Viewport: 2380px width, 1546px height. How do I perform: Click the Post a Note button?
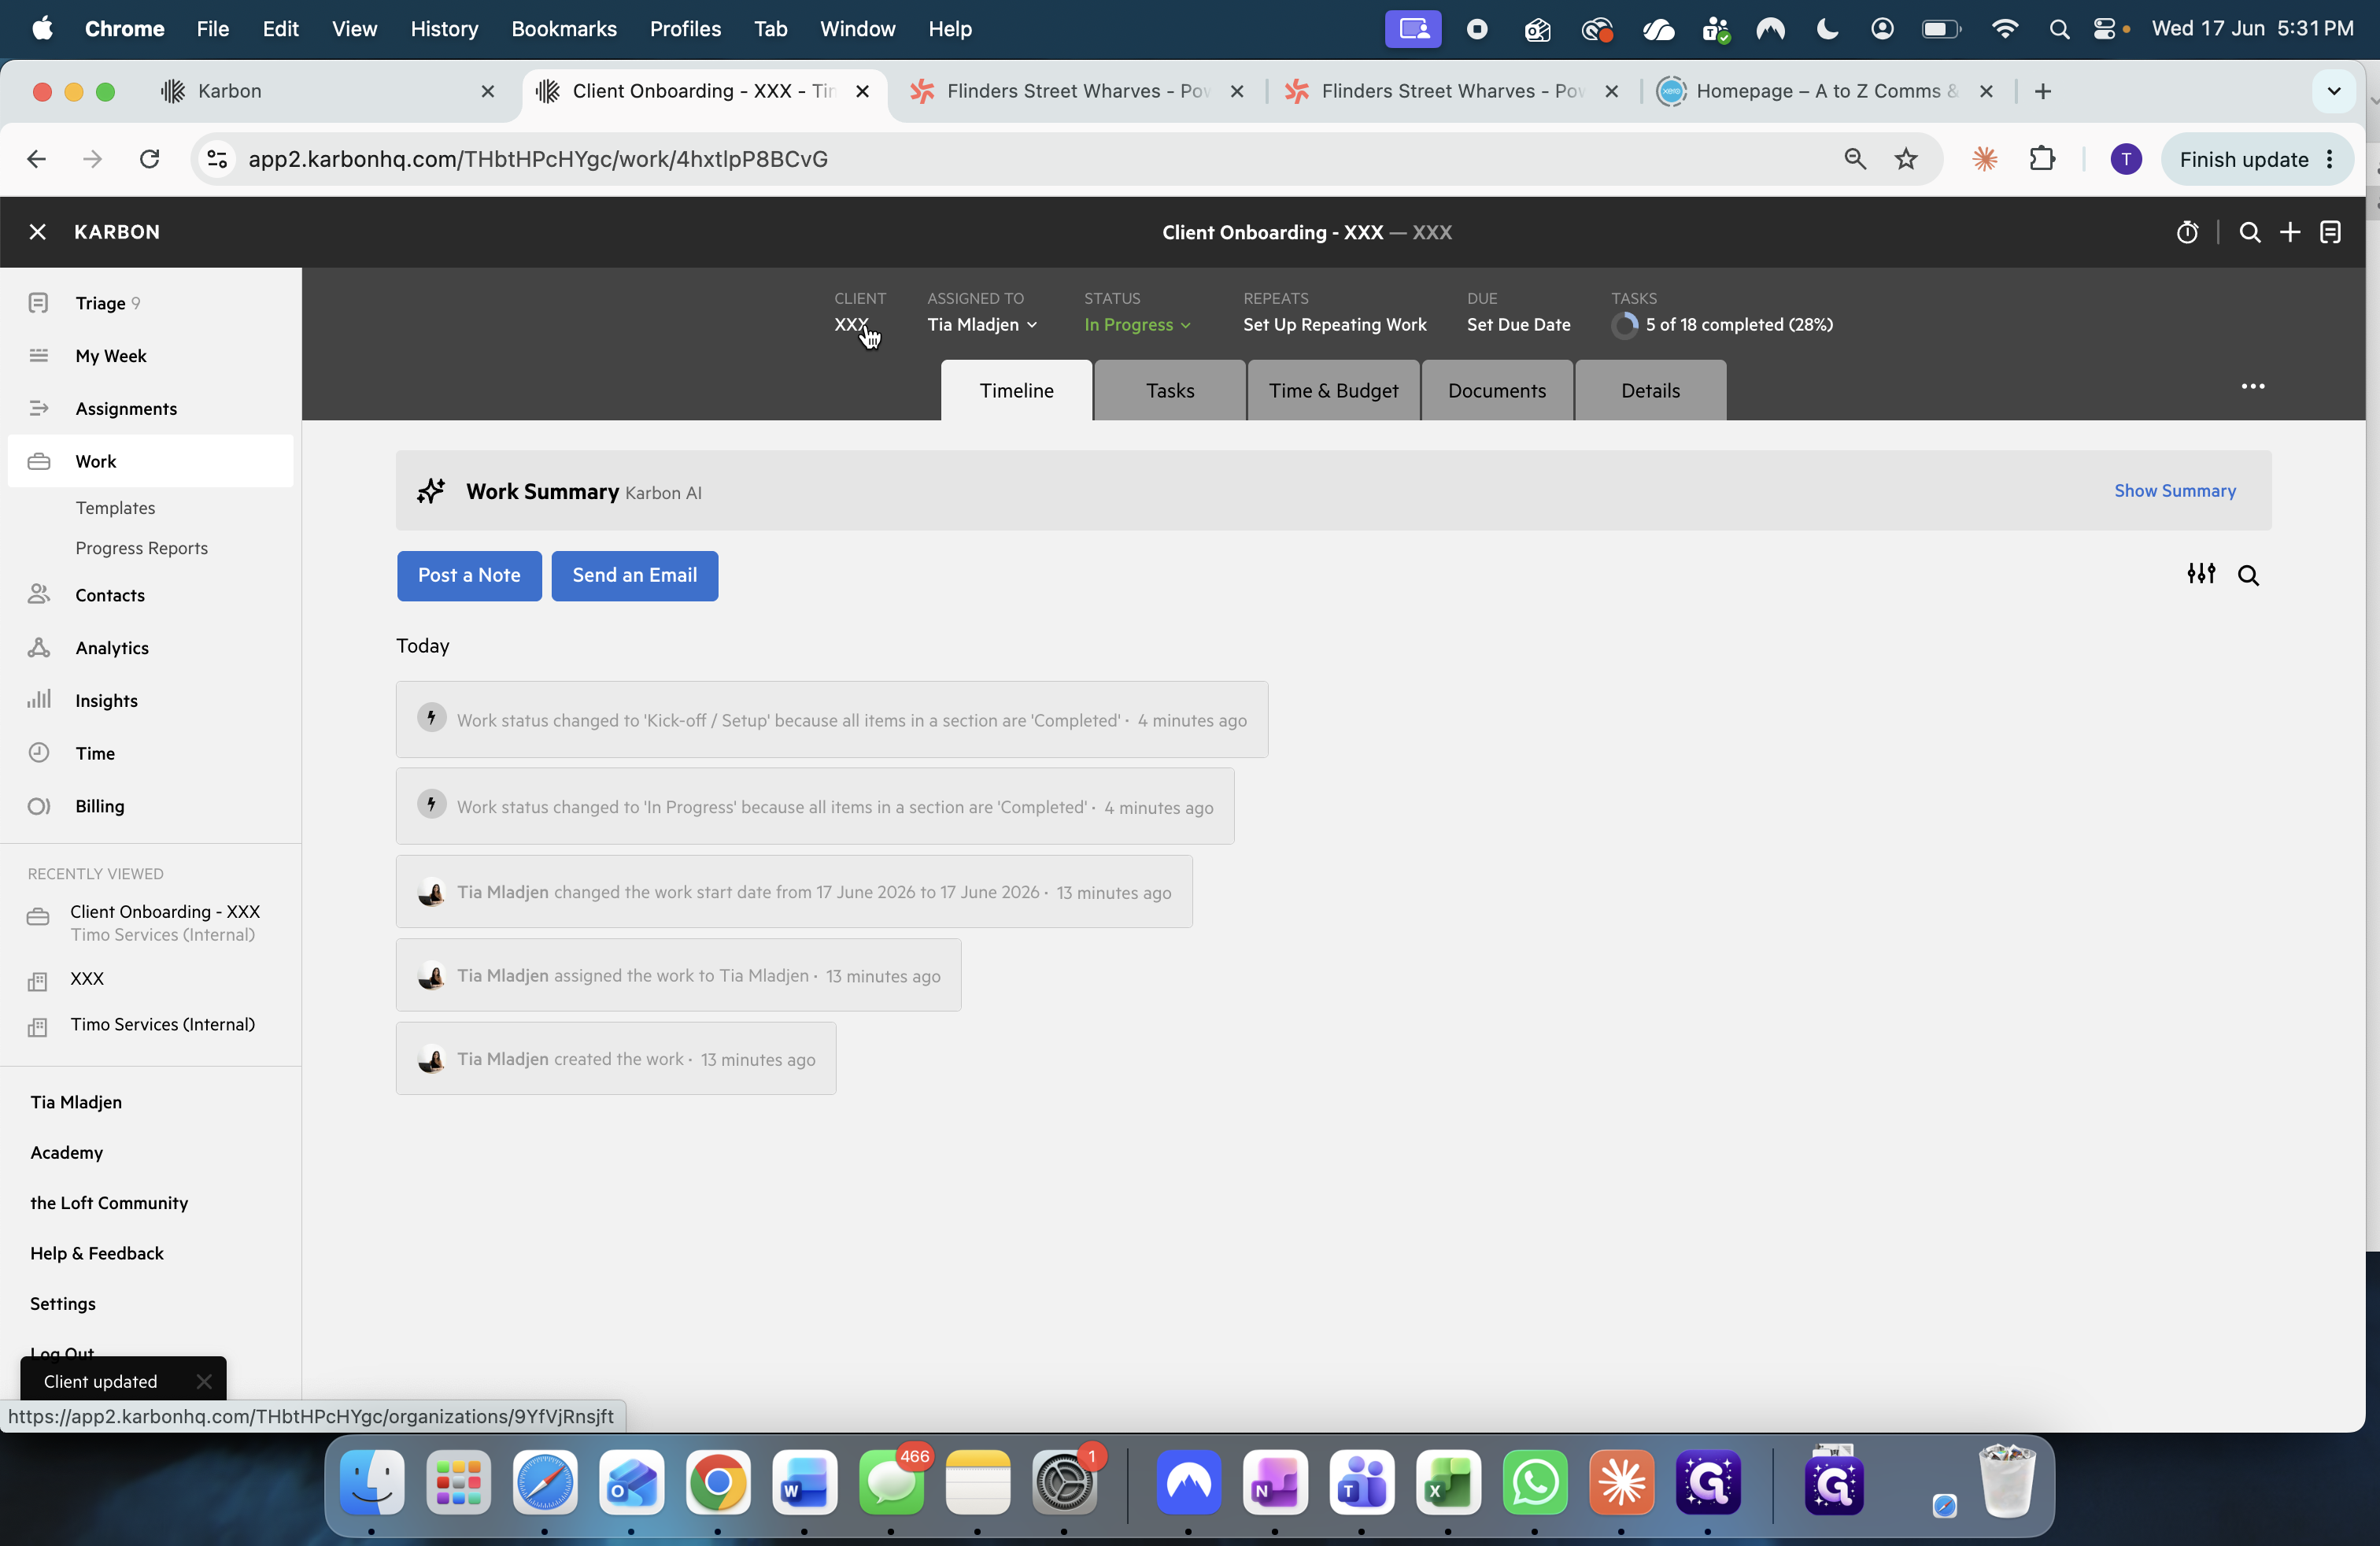[x=469, y=575]
